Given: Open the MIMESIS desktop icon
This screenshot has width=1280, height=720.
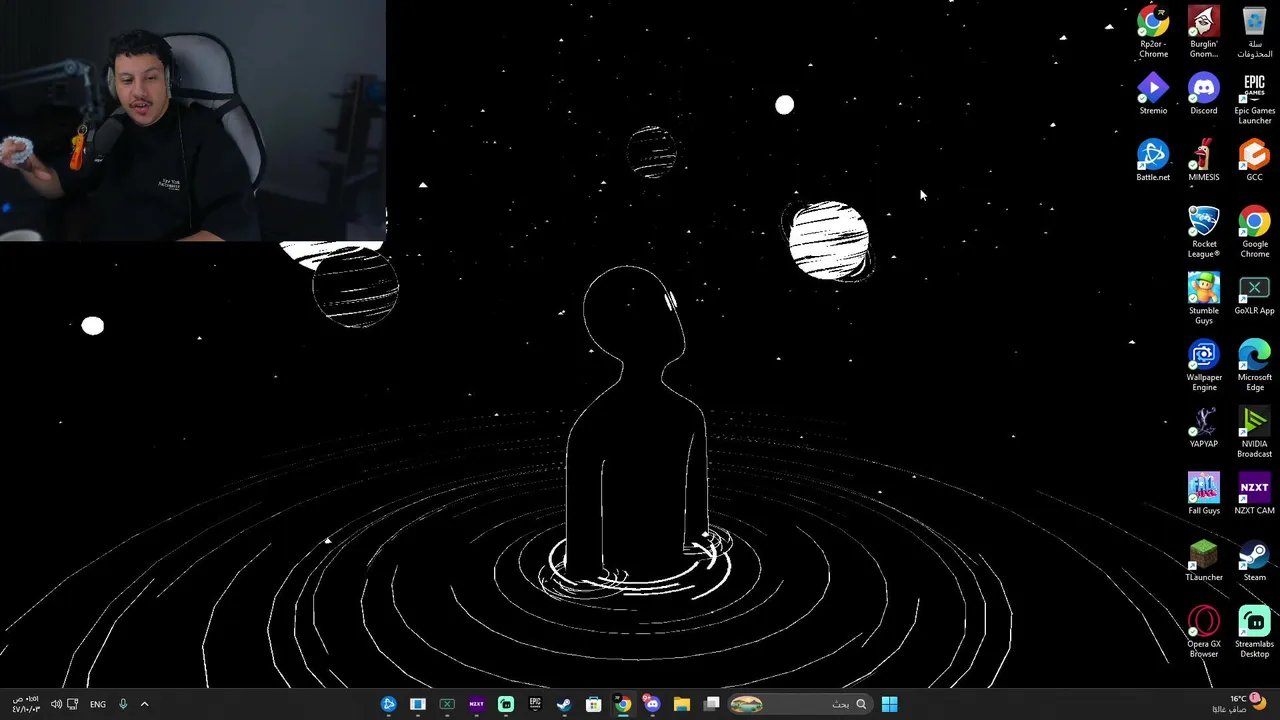Looking at the screenshot, I should pyautogui.click(x=1204, y=160).
